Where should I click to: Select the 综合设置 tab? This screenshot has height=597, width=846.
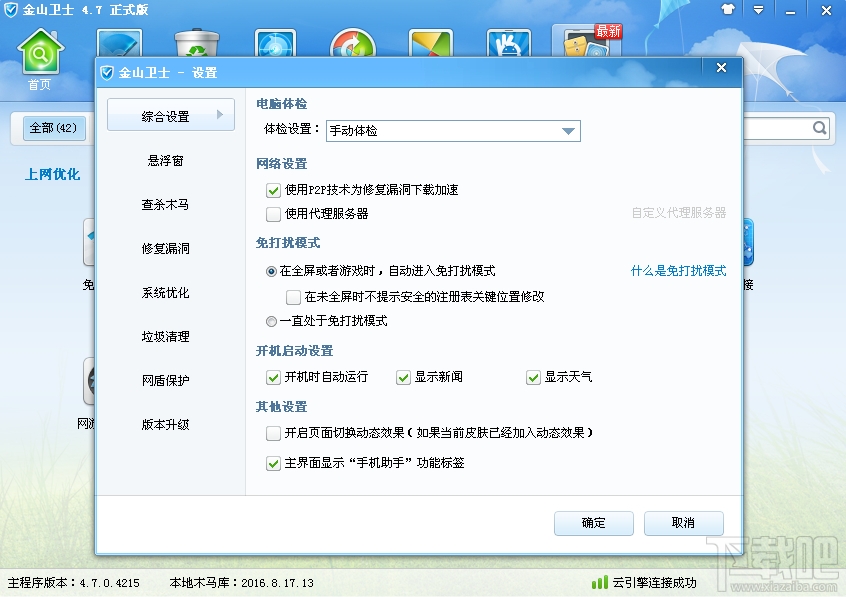(170, 115)
